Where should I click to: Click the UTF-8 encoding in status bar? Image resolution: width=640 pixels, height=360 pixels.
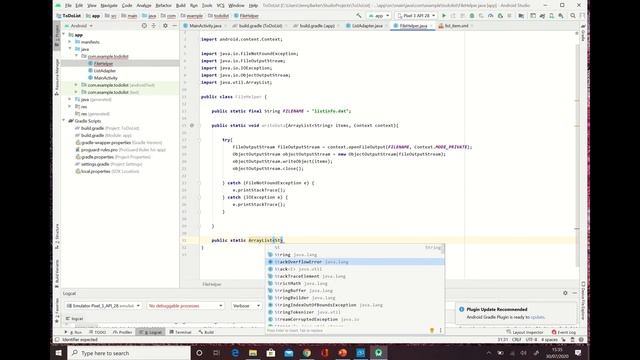pos(531,339)
